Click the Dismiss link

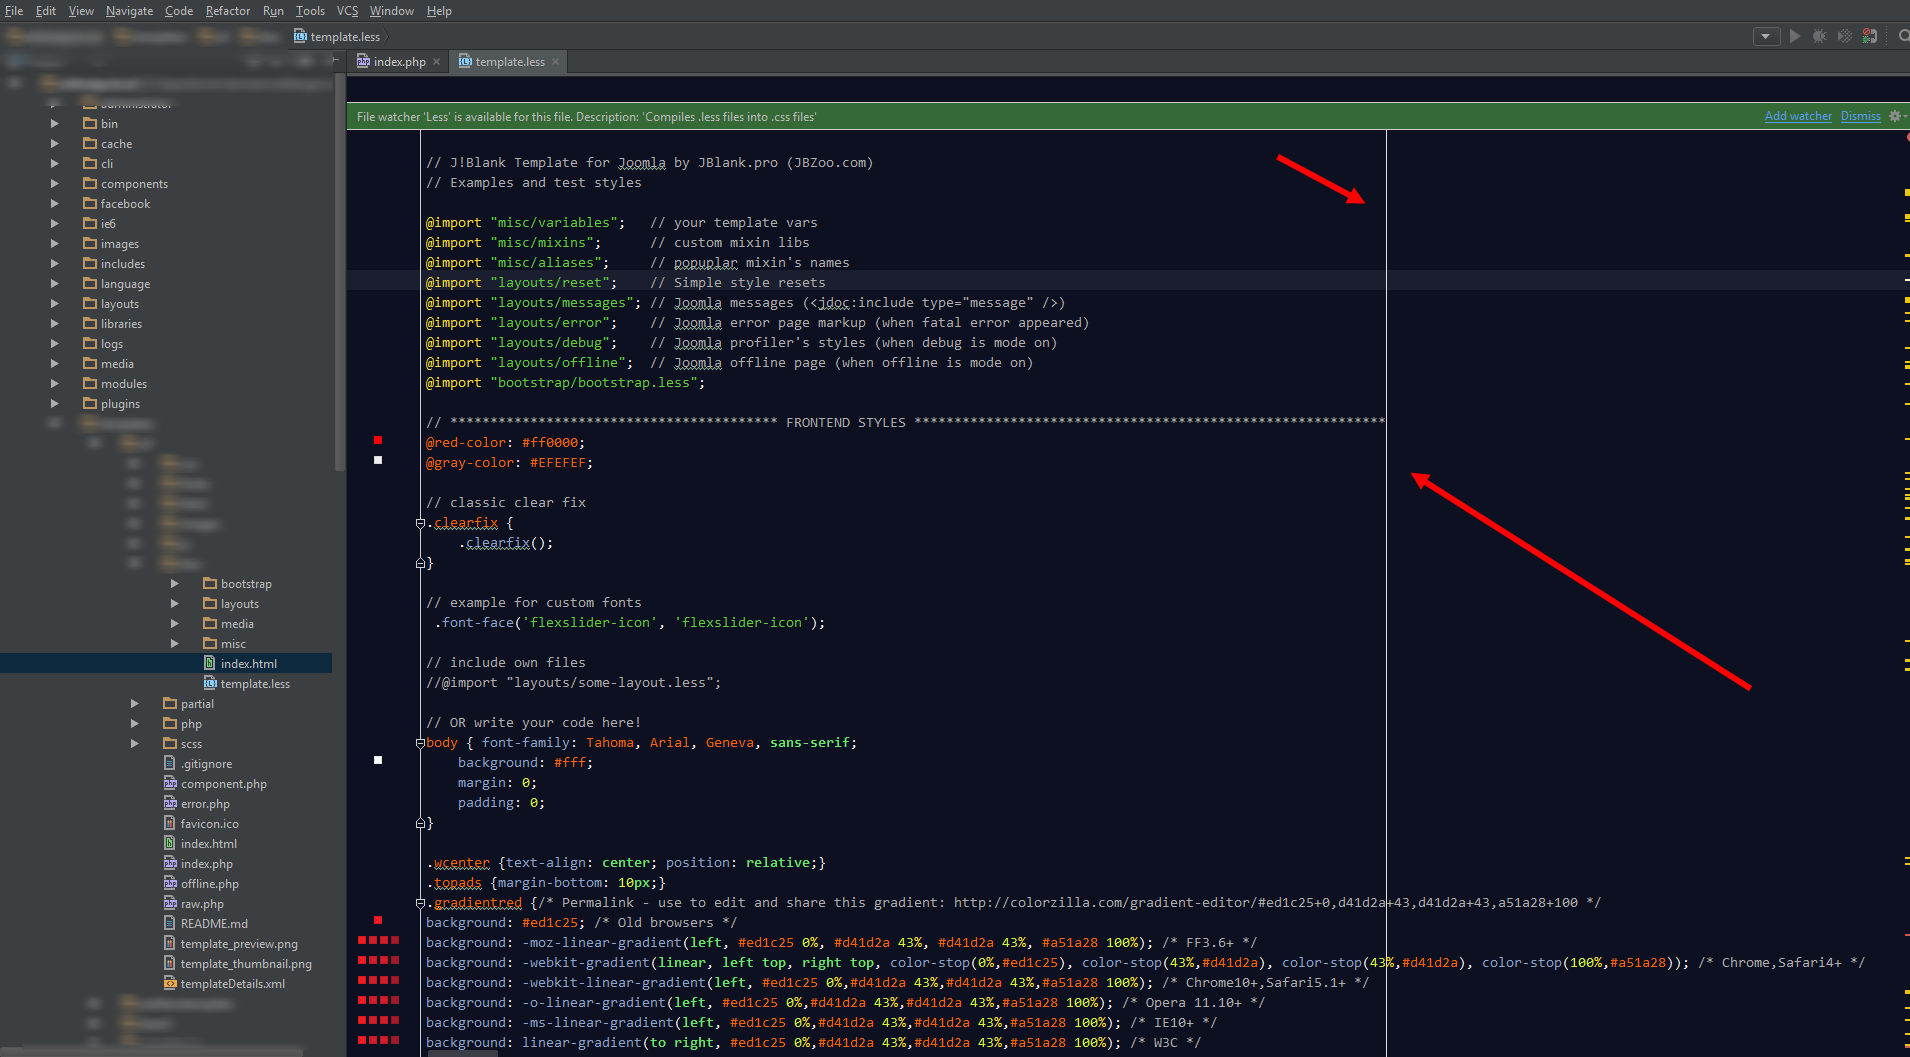point(1860,116)
